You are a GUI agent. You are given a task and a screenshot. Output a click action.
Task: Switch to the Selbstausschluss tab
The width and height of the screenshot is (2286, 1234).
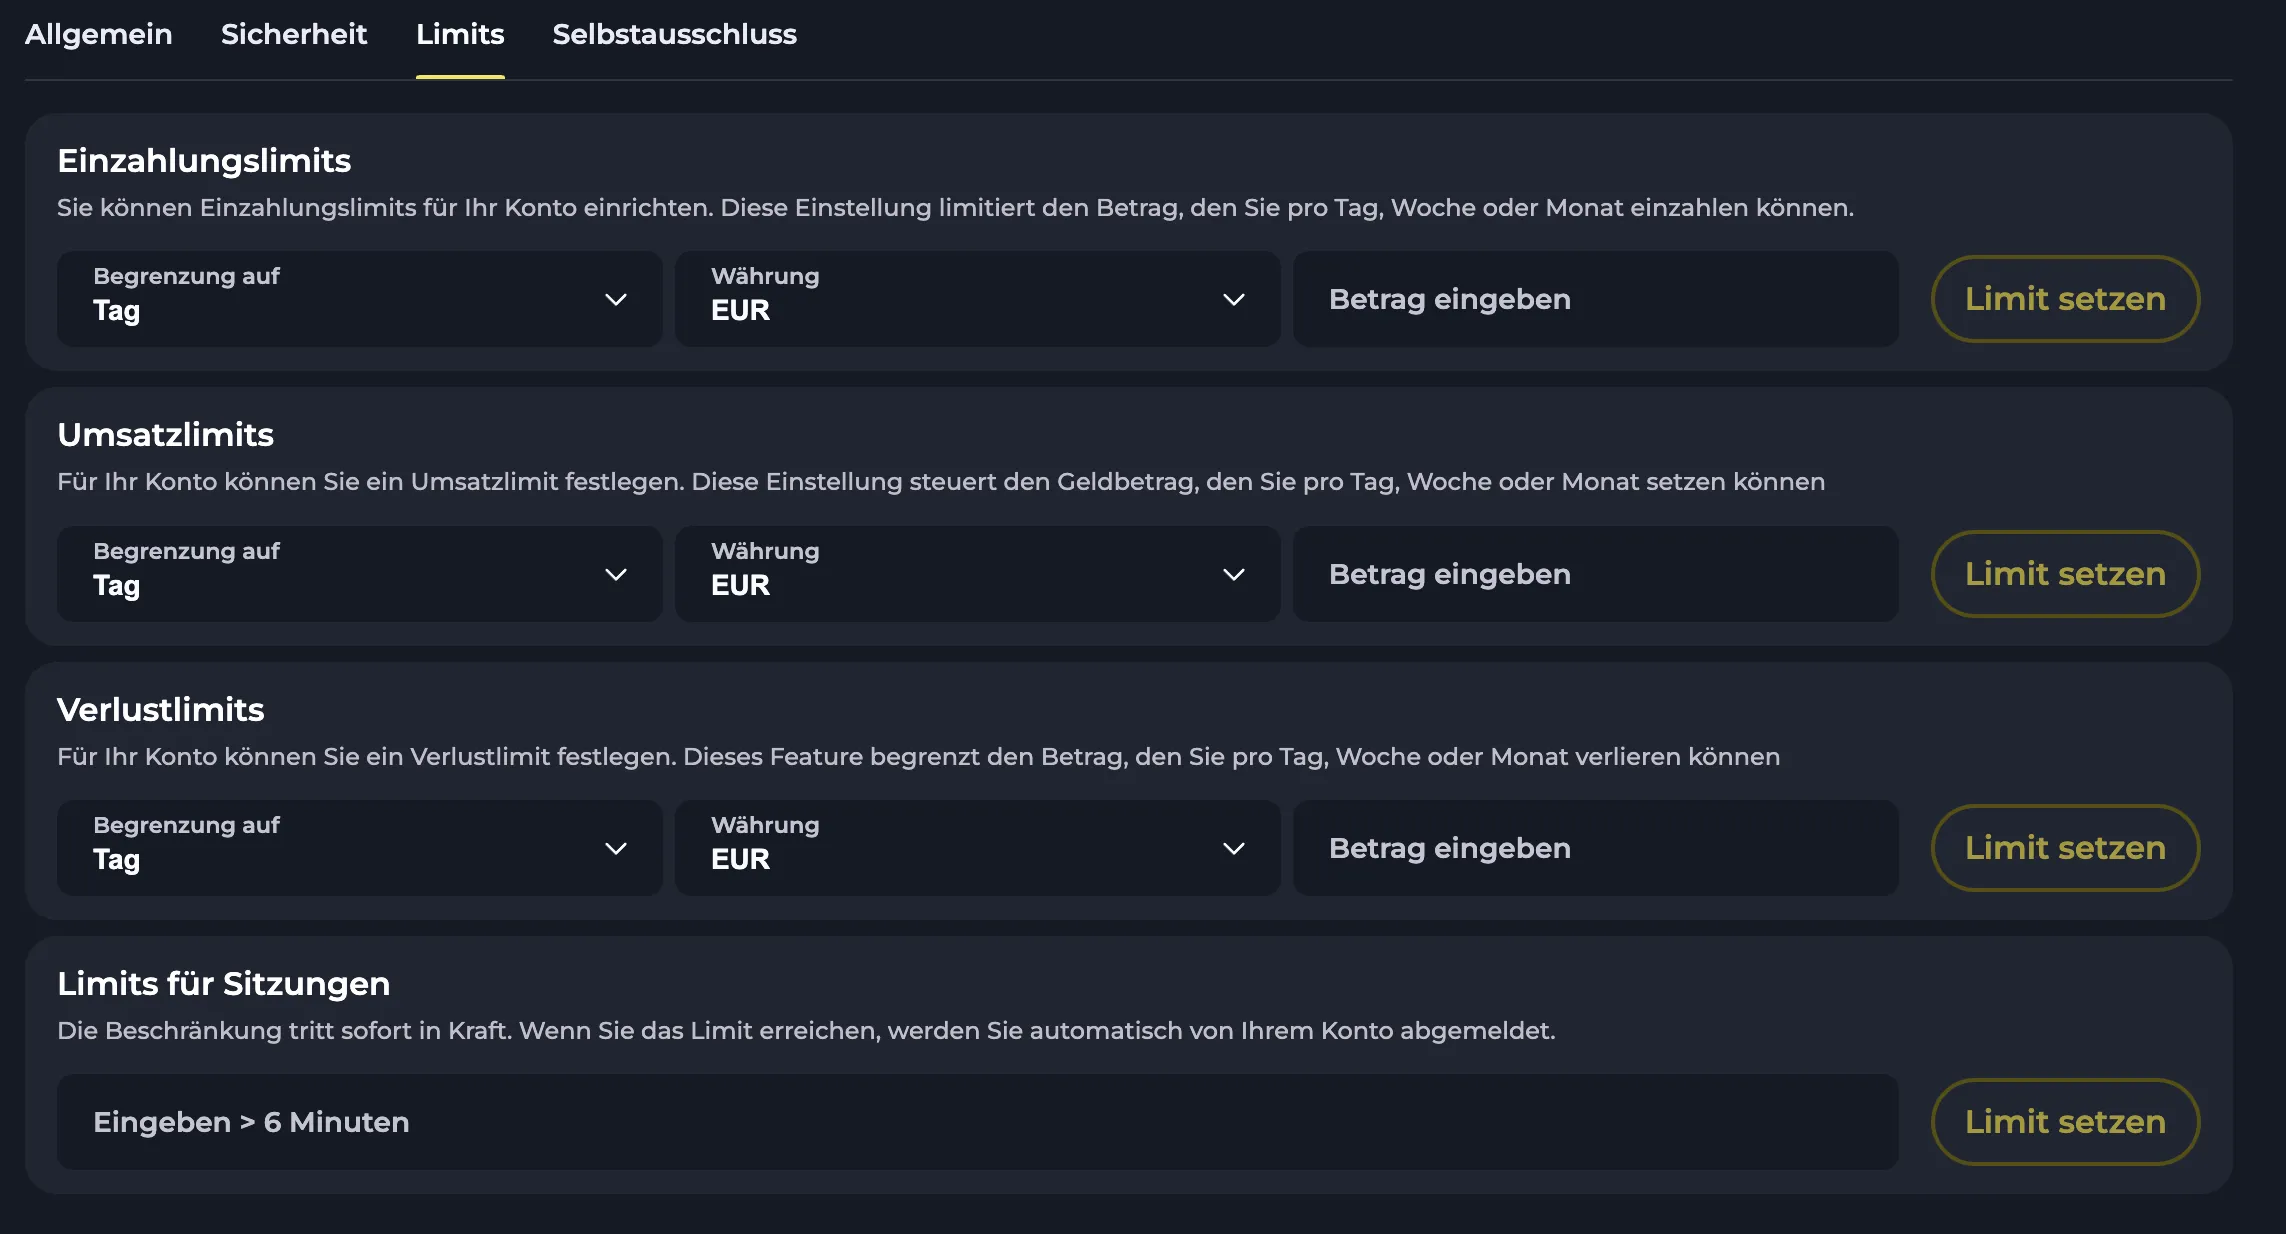point(674,34)
